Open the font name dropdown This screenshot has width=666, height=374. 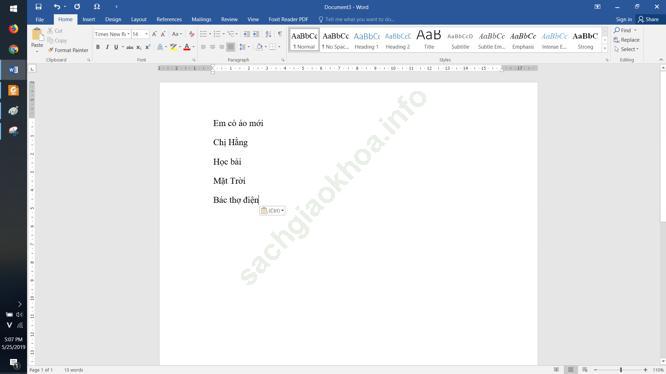point(128,34)
